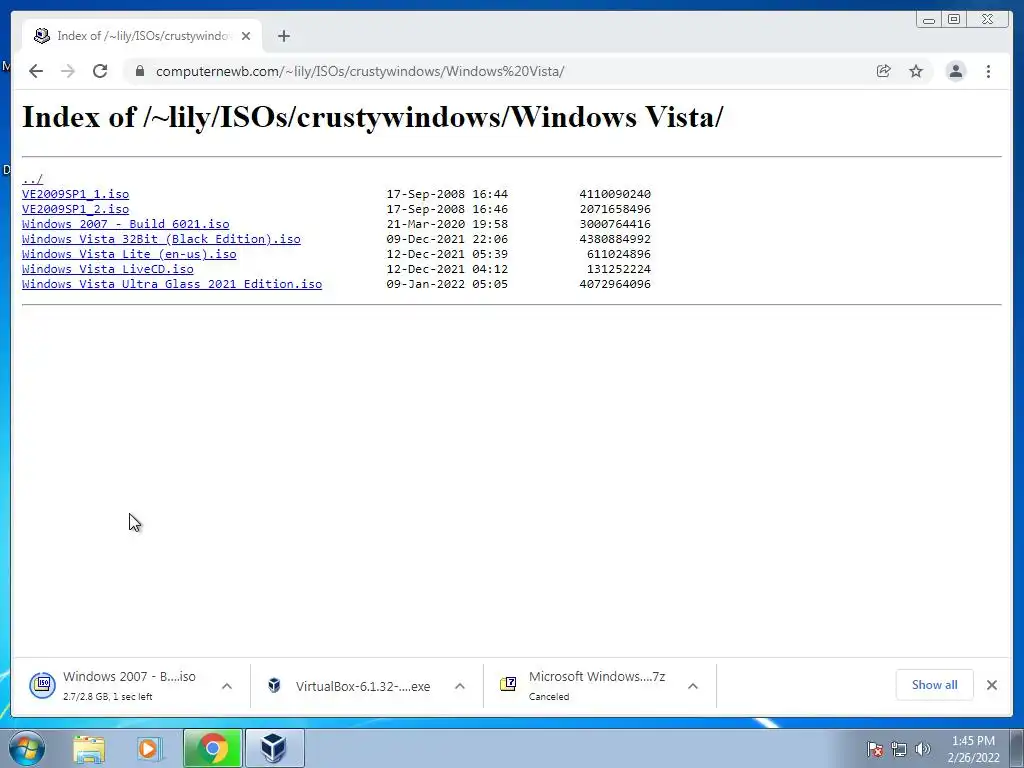Reload the current page
The height and width of the screenshot is (768, 1024).
[100, 71]
